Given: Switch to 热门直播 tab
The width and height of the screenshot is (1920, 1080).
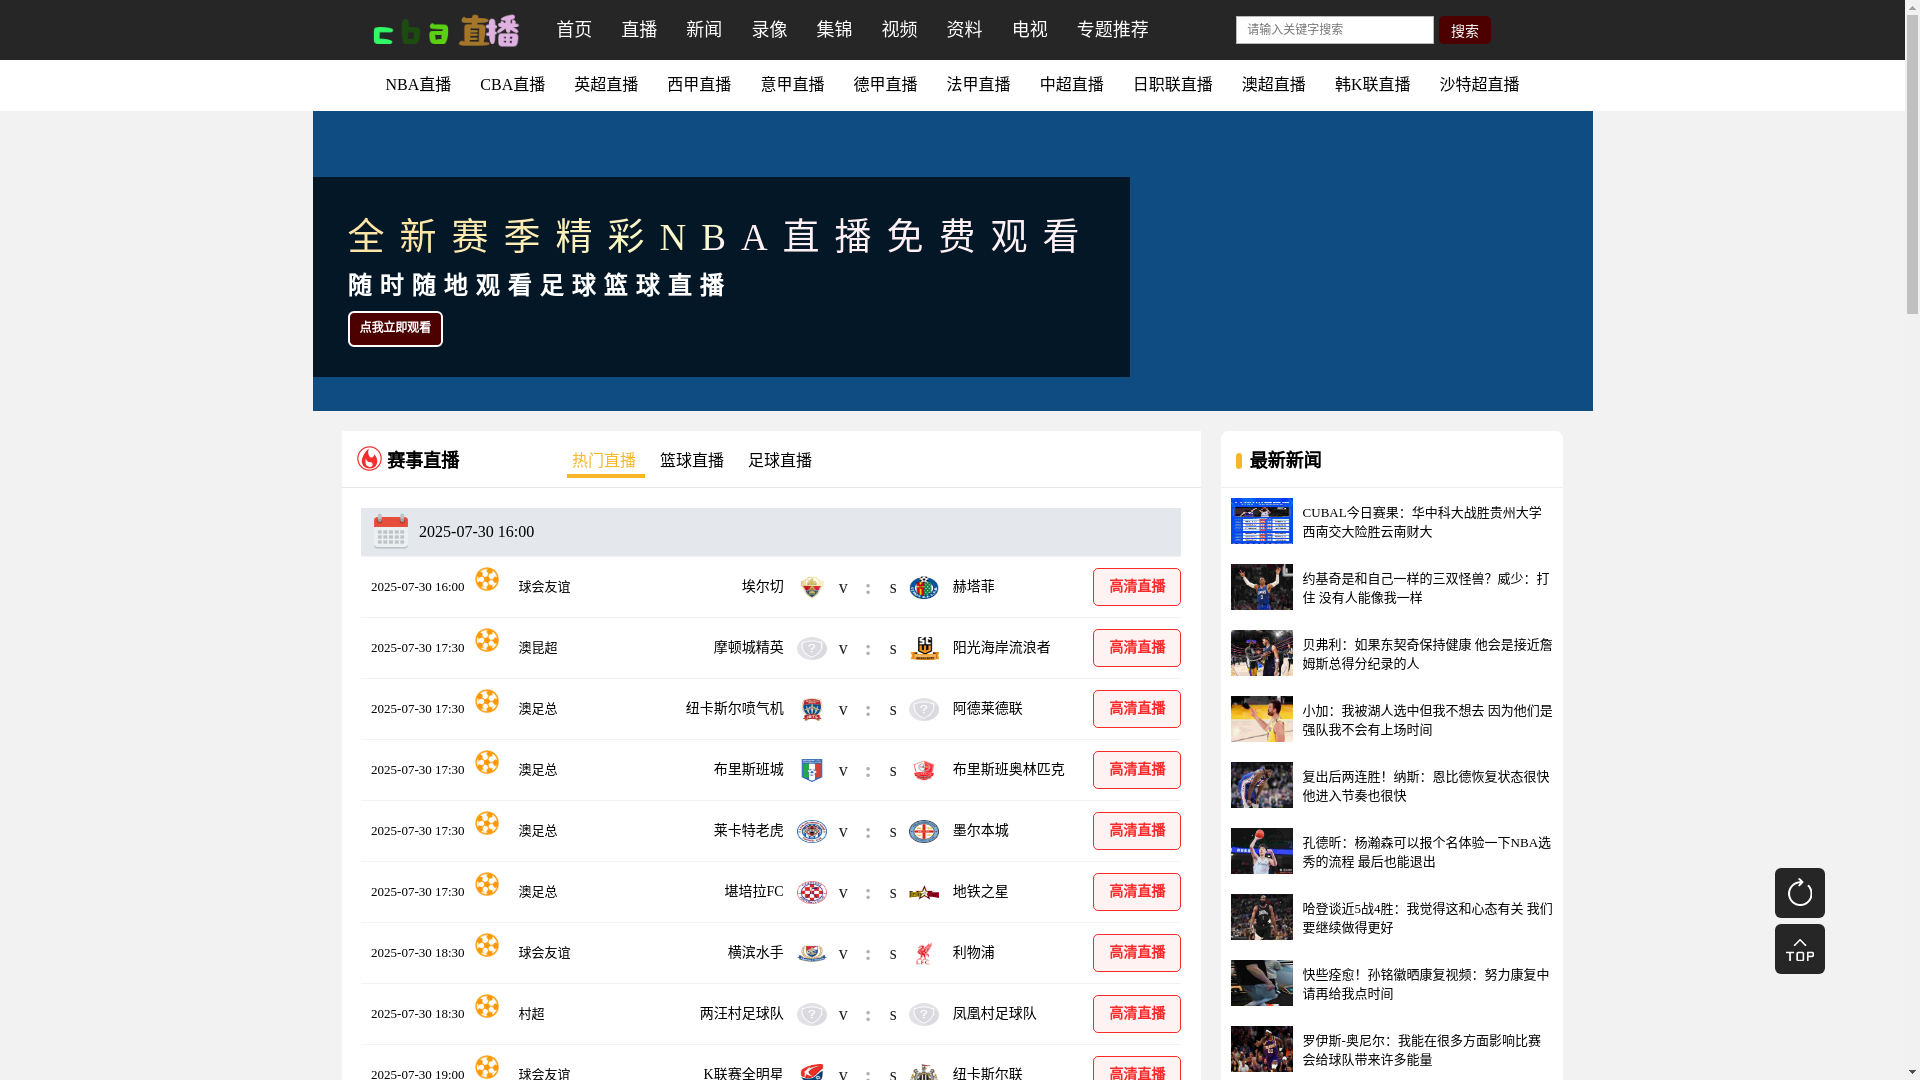Looking at the screenshot, I should 604,461.
